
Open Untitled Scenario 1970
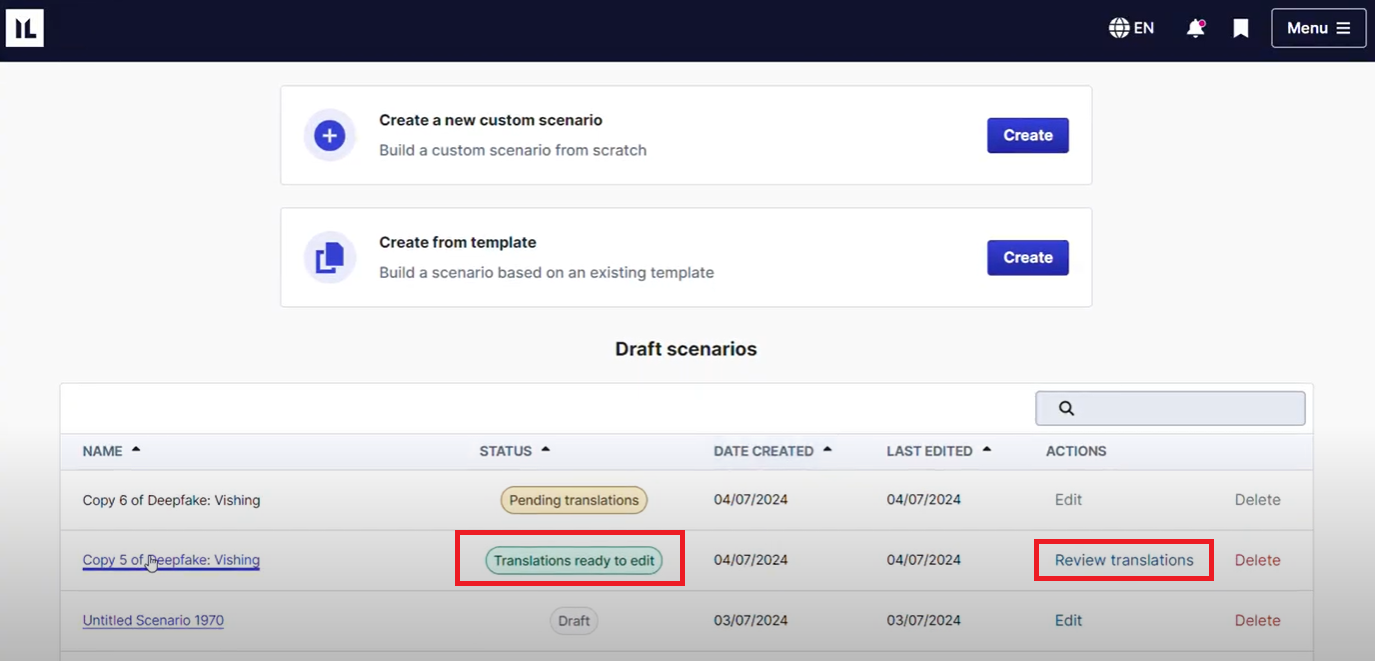[x=153, y=620]
